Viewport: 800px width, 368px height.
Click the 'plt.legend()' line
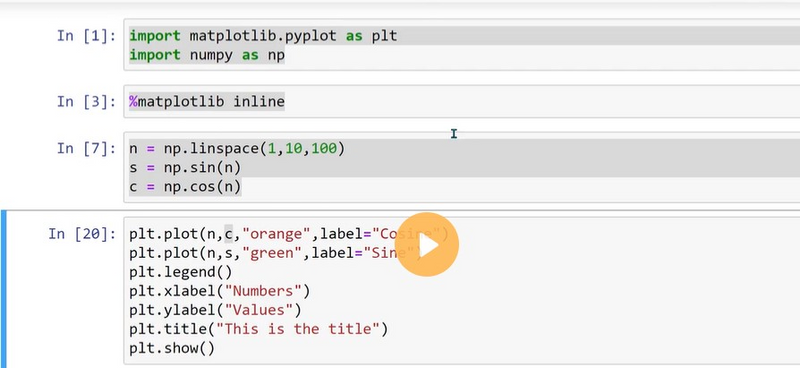click(x=180, y=272)
